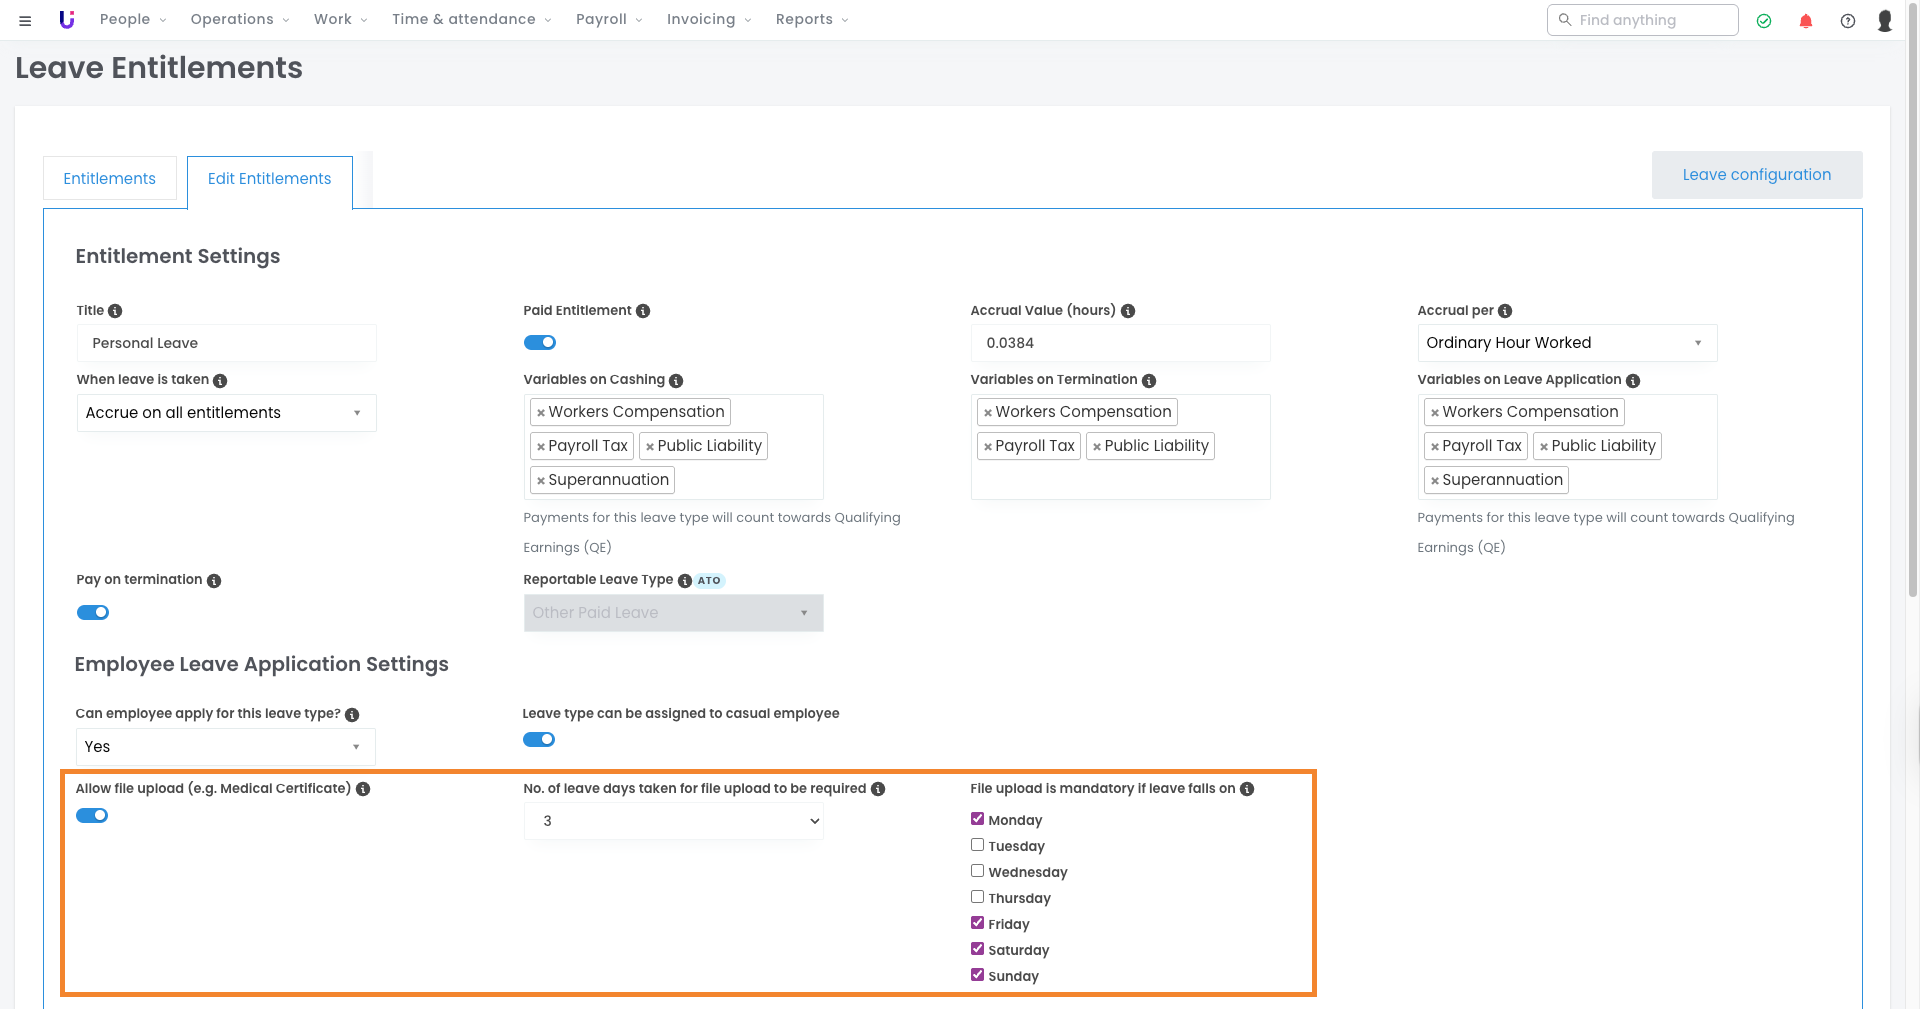1920x1009 pixels.
Task: Click info icon beside Variables on Termination
Action: 1149,381
